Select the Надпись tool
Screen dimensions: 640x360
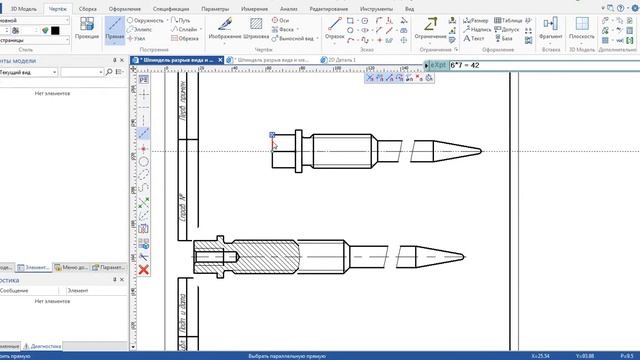tap(477, 29)
